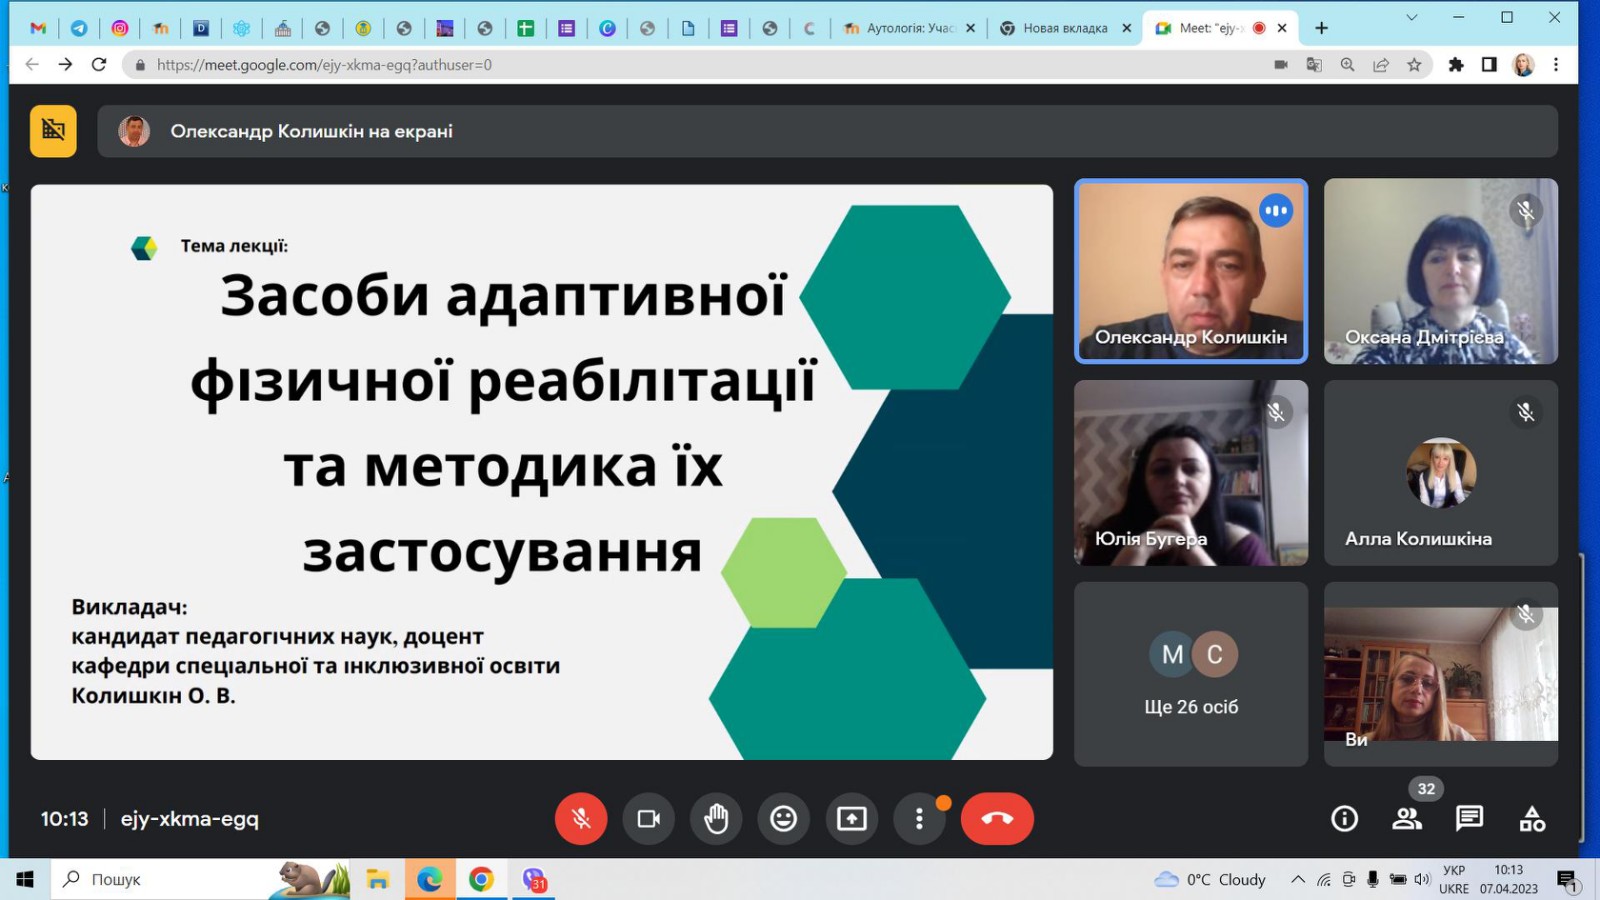Open emoji reactions panel
Image resolution: width=1600 pixels, height=900 pixels.
783,819
